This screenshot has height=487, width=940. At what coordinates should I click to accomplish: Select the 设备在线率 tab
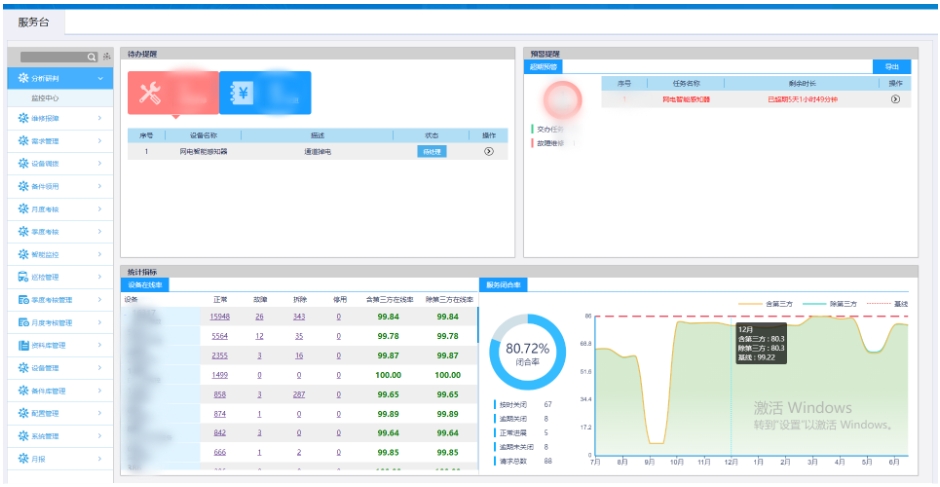pyautogui.click(x=145, y=284)
